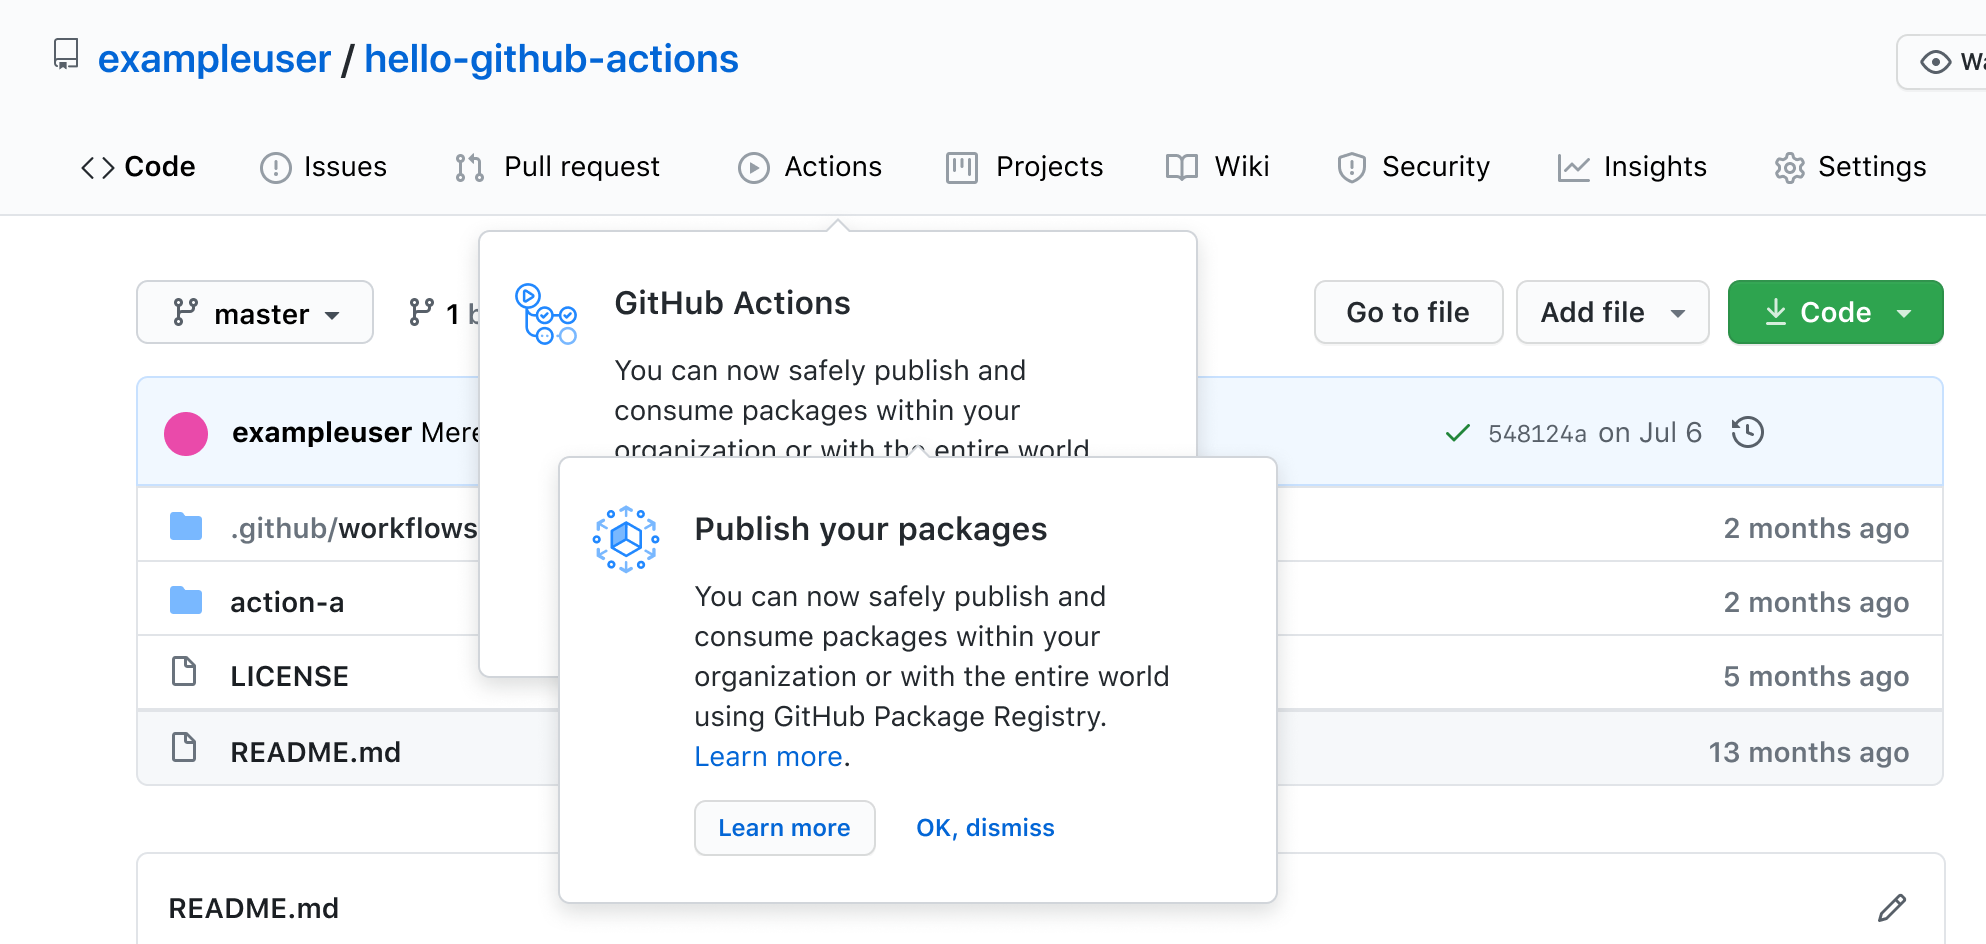Edit README.md with the pencil icon

(1892, 907)
